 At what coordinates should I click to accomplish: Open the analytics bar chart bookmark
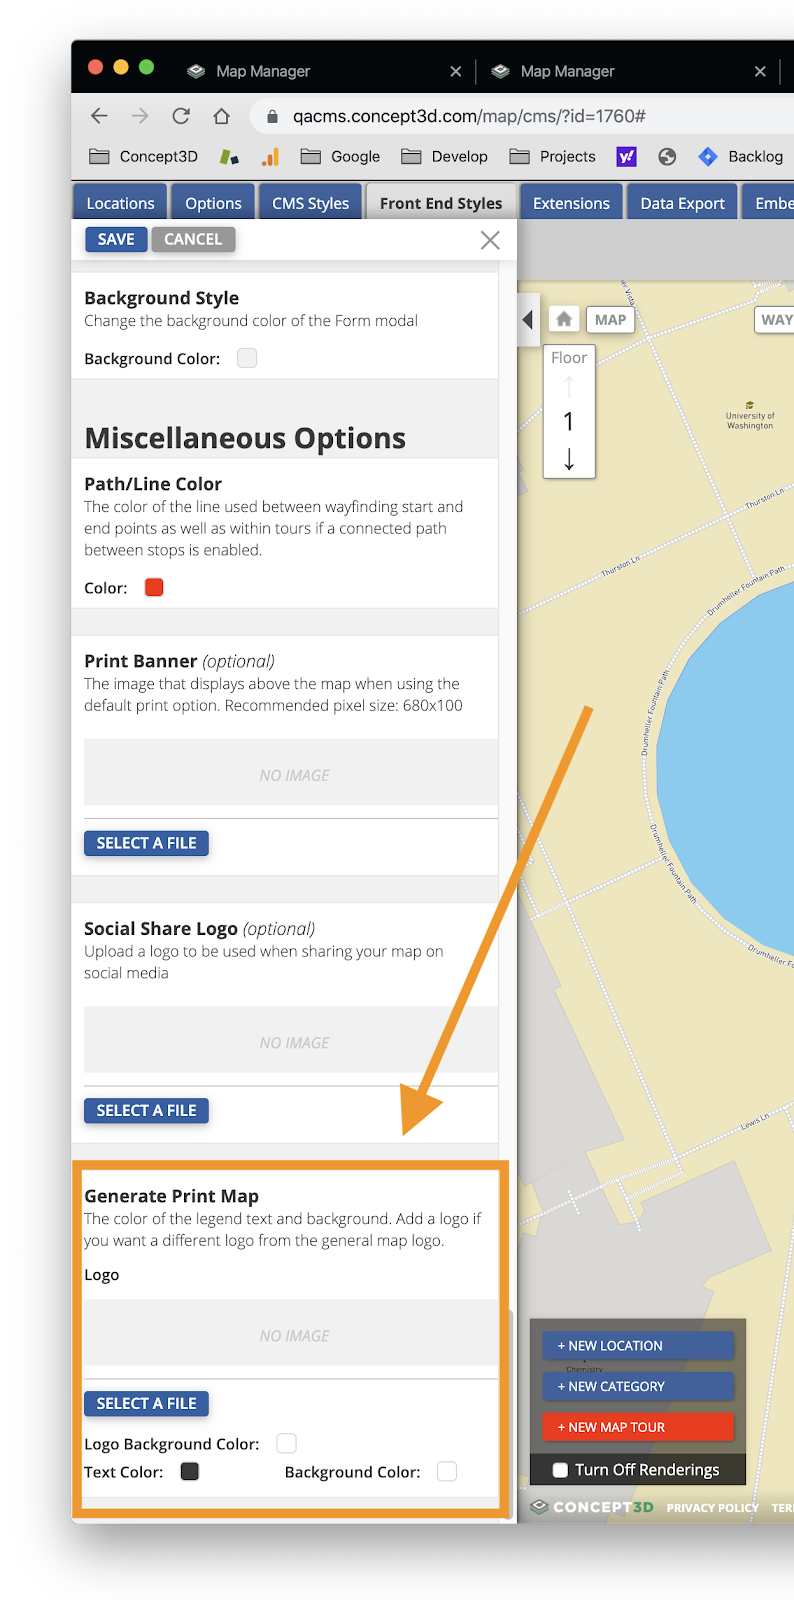pyautogui.click(x=270, y=156)
